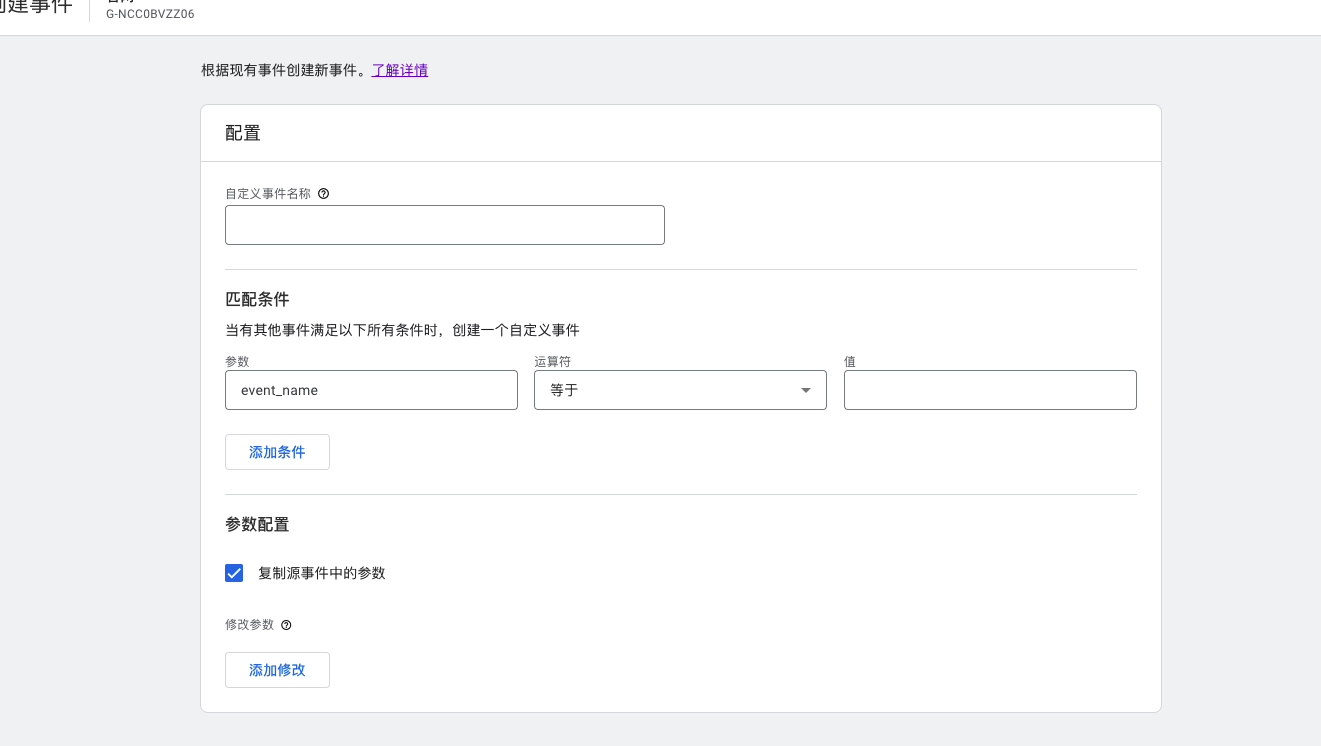Focus the 自定义事件名称 input field
The width and height of the screenshot is (1321, 746).
tap(445, 225)
